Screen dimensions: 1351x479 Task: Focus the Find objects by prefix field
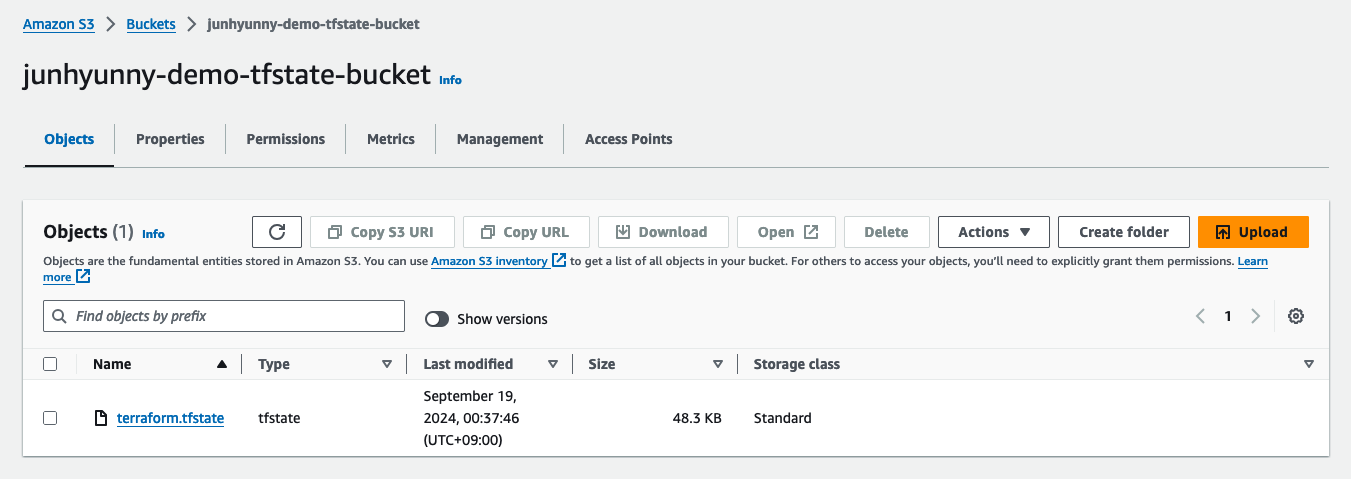[x=235, y=316]
